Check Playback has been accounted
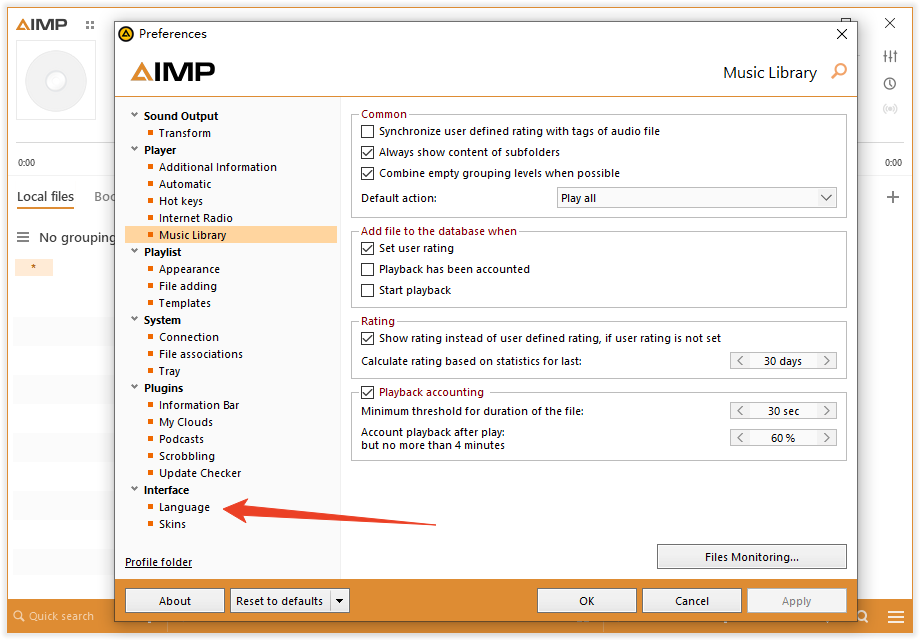 tap(367, 270)
